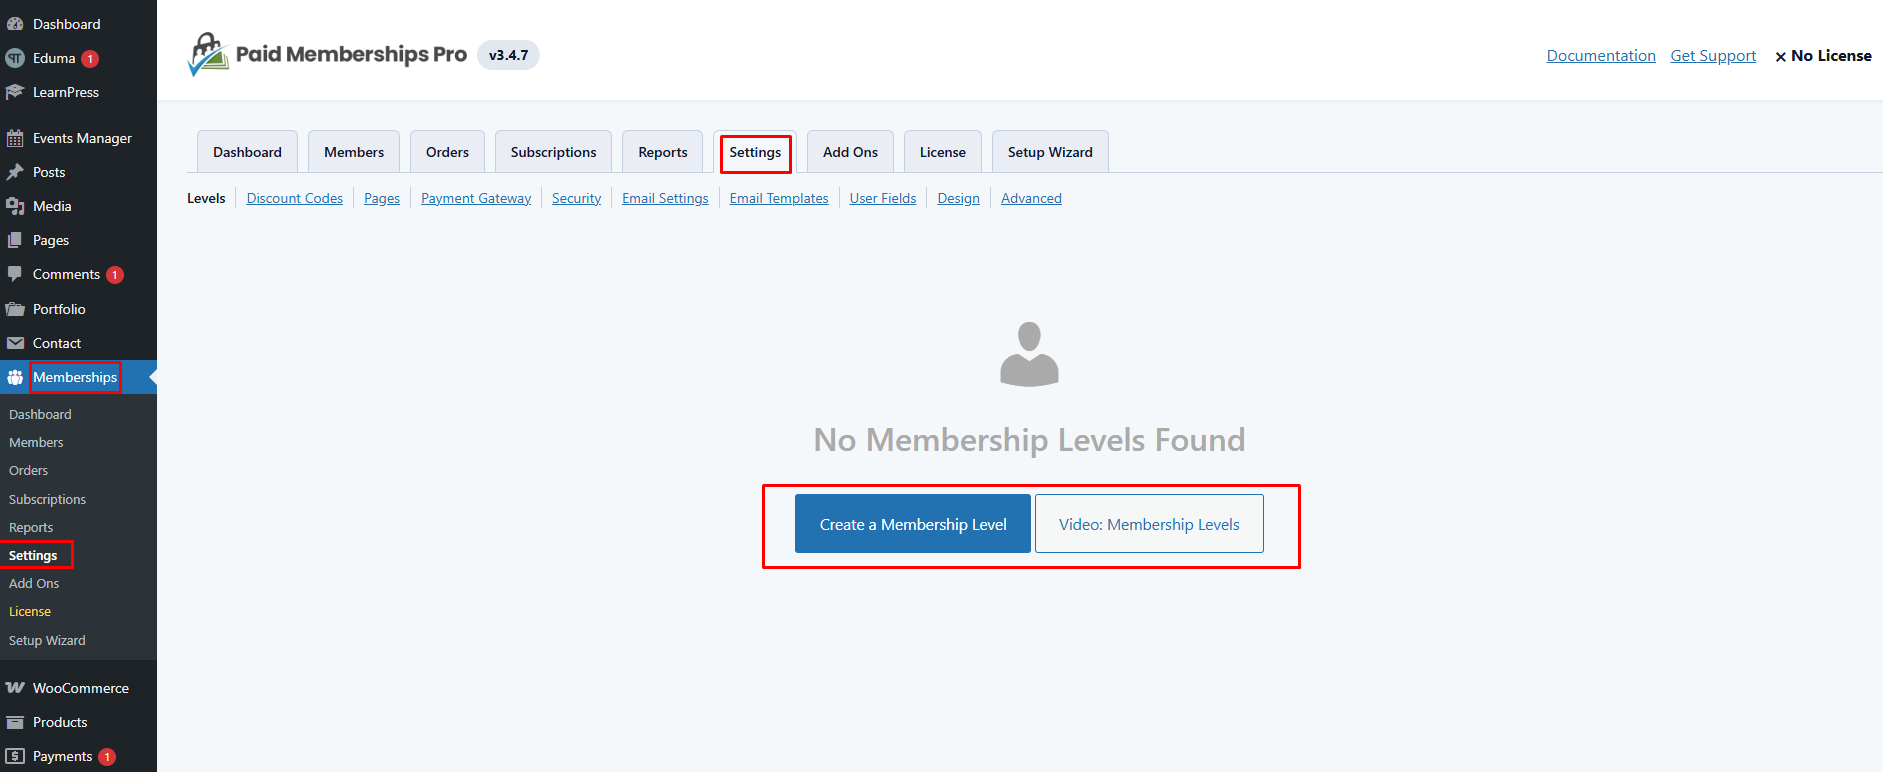Click the Events Manager calendar icon
Image resolution: width=1883 pixels, height=772 pixels.
pos(15,138)
